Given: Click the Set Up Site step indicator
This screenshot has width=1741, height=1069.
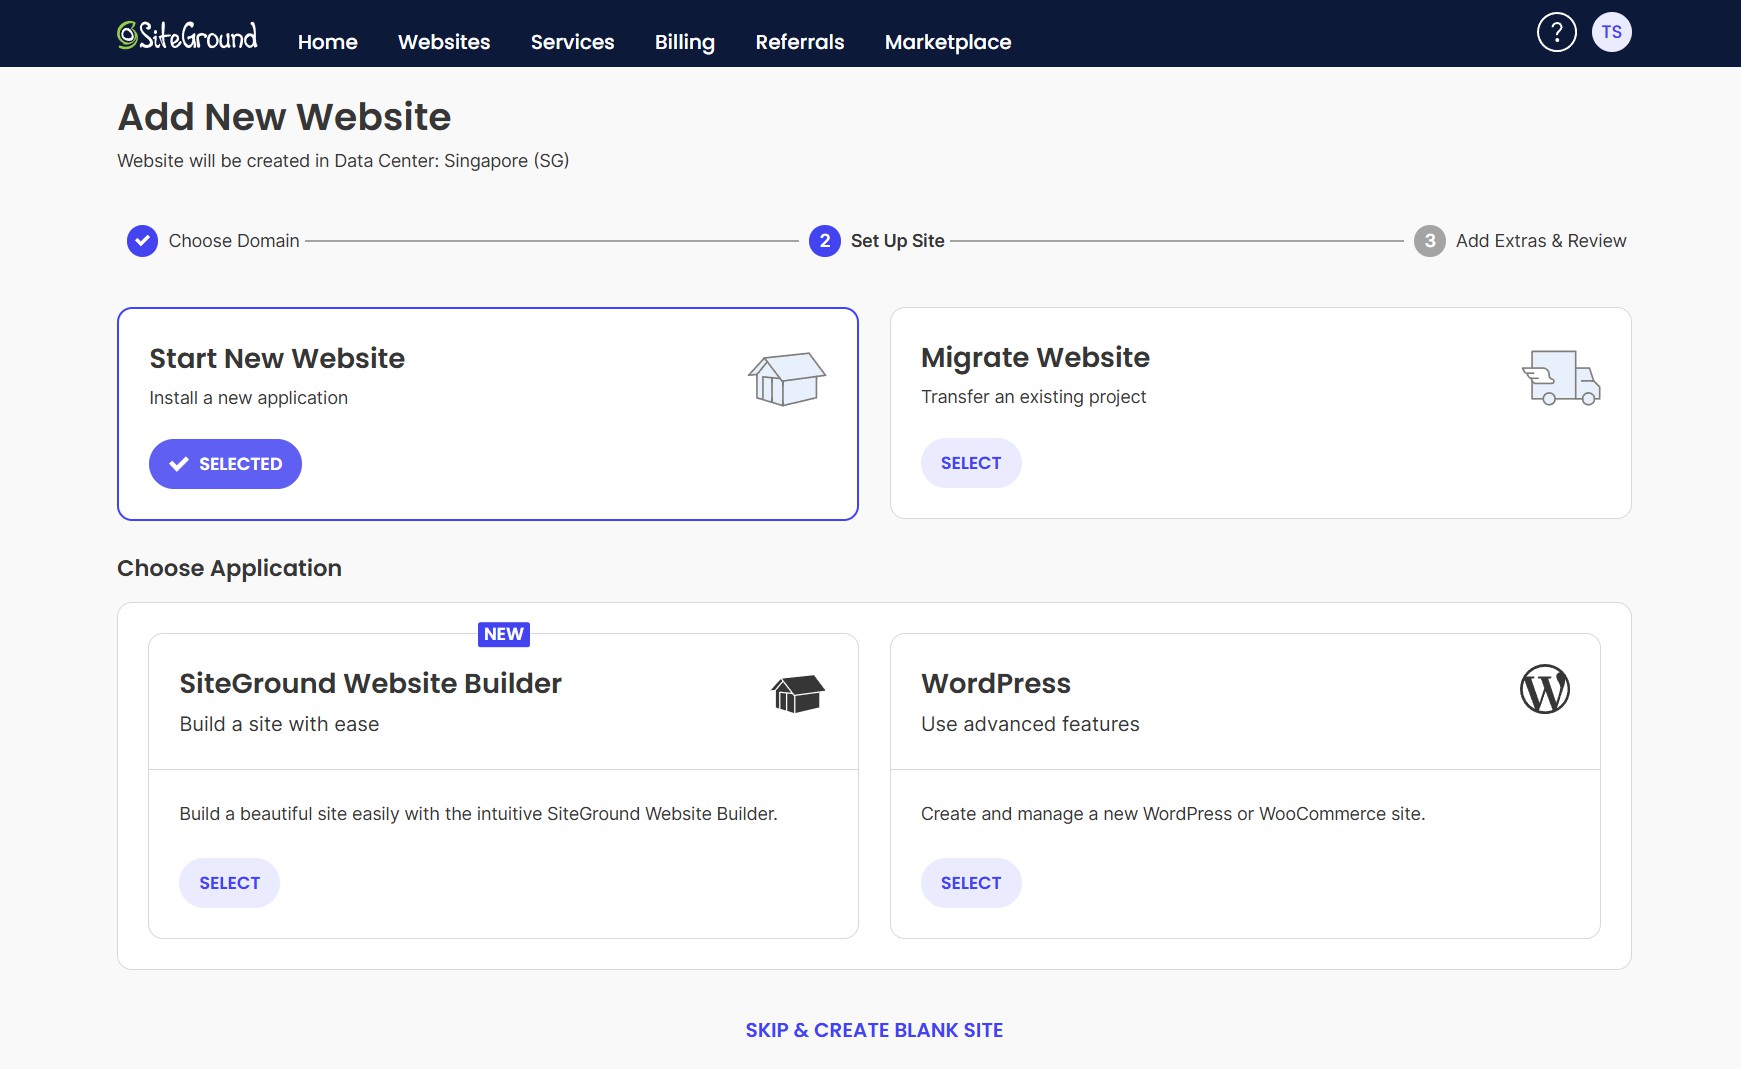Looking at the screenshot, I should coord(823,240).
